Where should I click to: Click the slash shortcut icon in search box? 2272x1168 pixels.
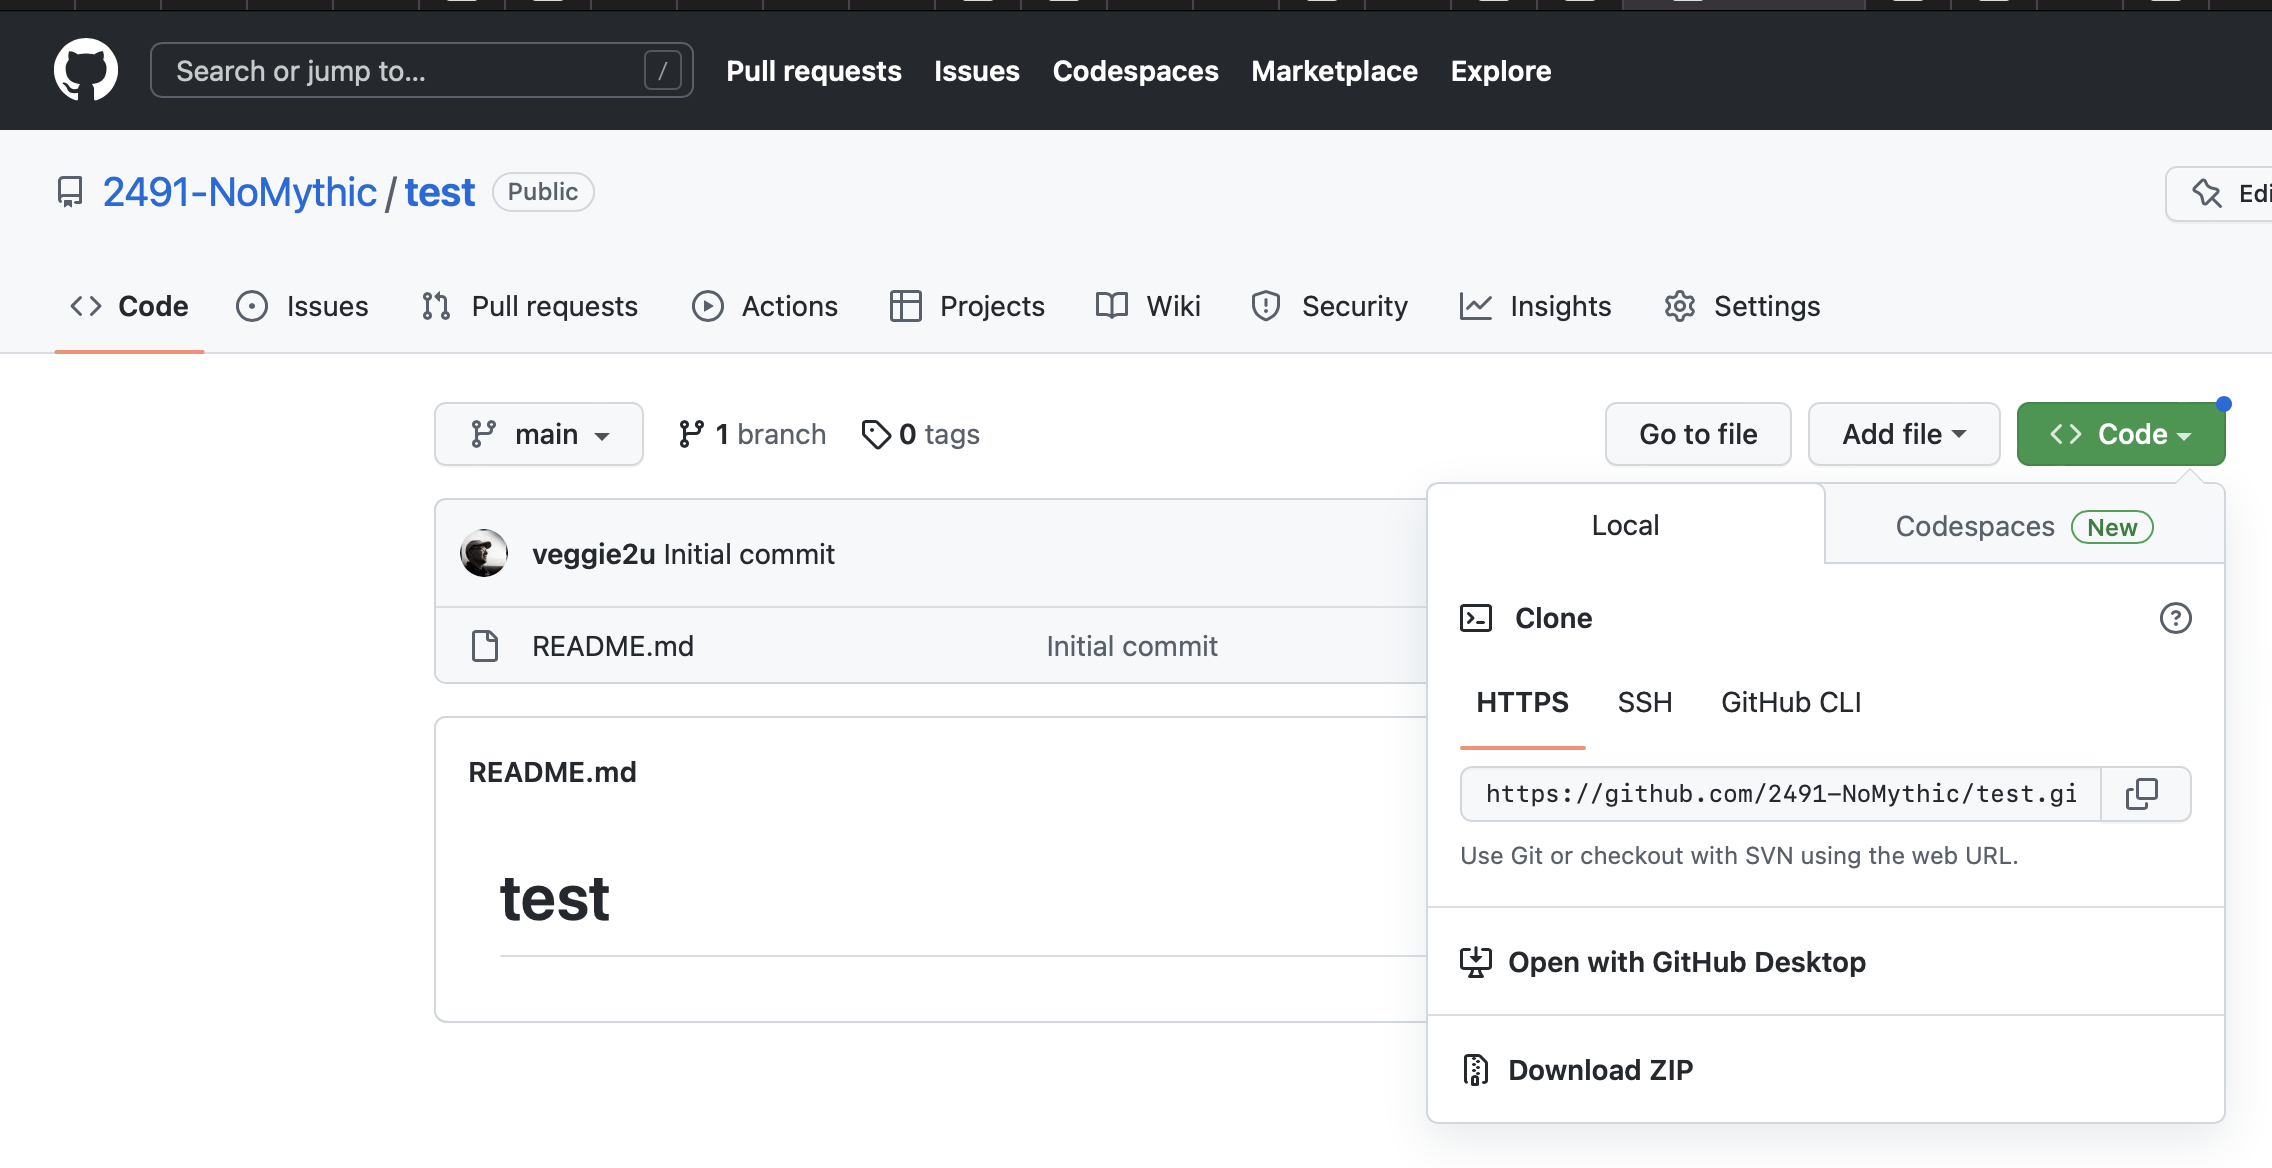tap(662, 71)
